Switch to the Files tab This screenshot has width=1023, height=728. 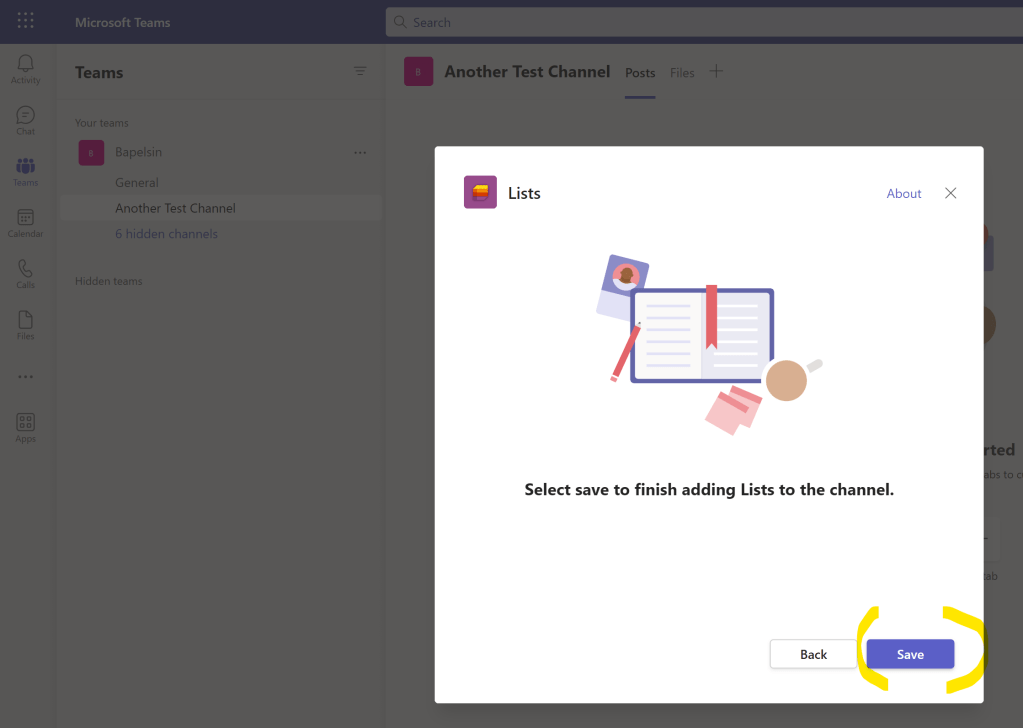(x=682, y=73)
